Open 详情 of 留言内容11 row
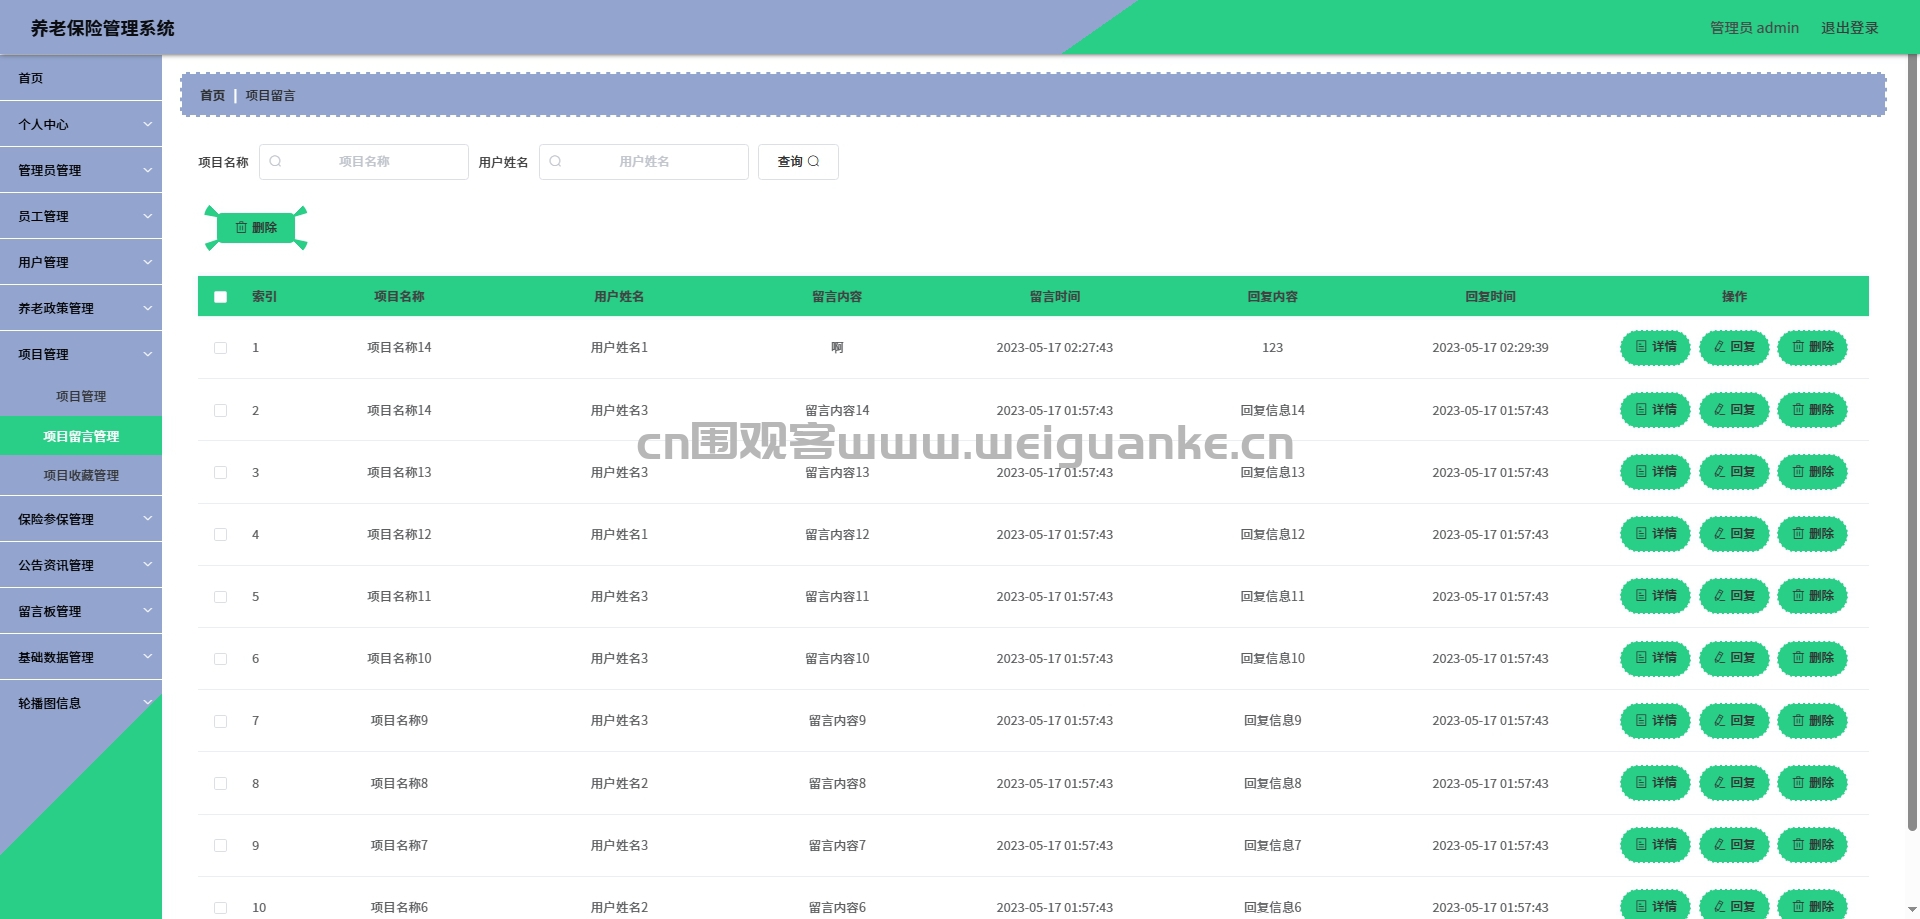The height and width of the screenshot is (919, 1920). pyautogui.click(x=1655, y=596)
